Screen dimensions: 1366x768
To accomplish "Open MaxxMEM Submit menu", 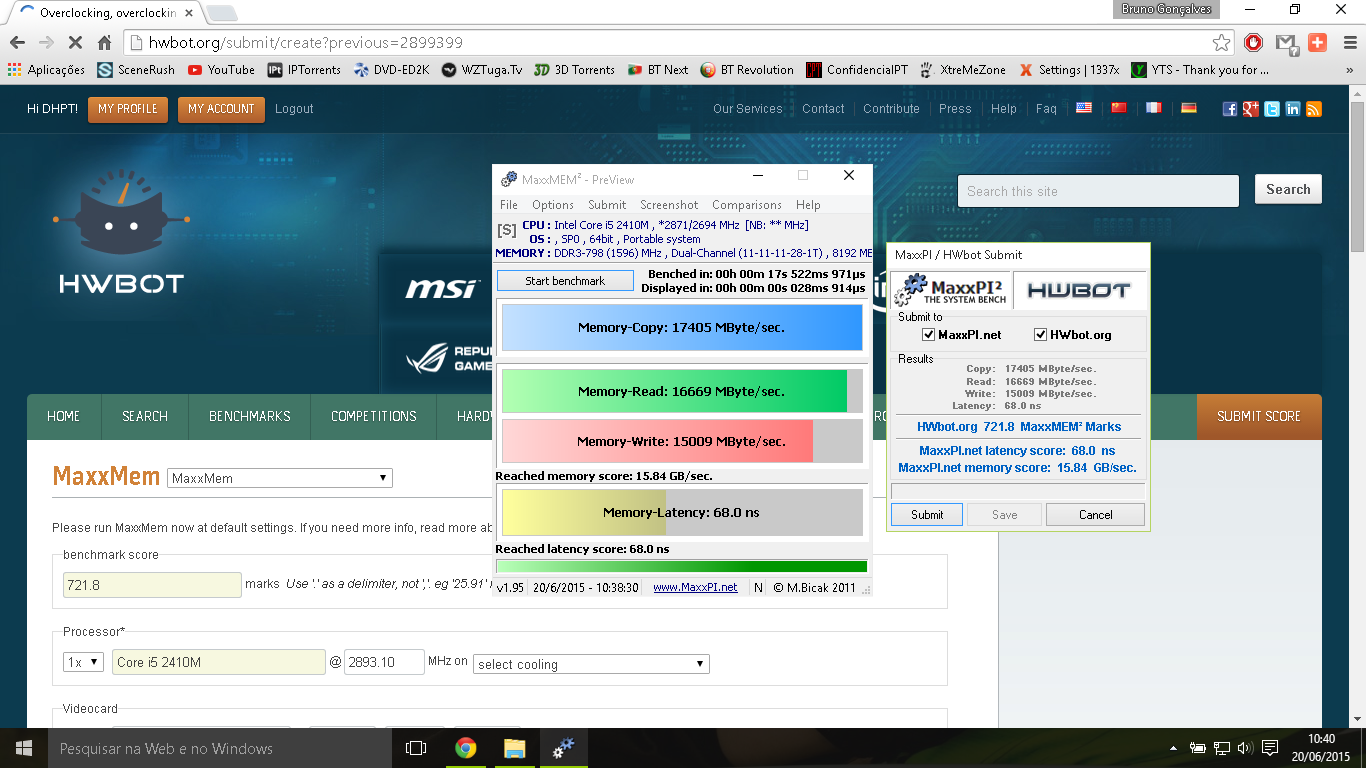I will point(607,205).
